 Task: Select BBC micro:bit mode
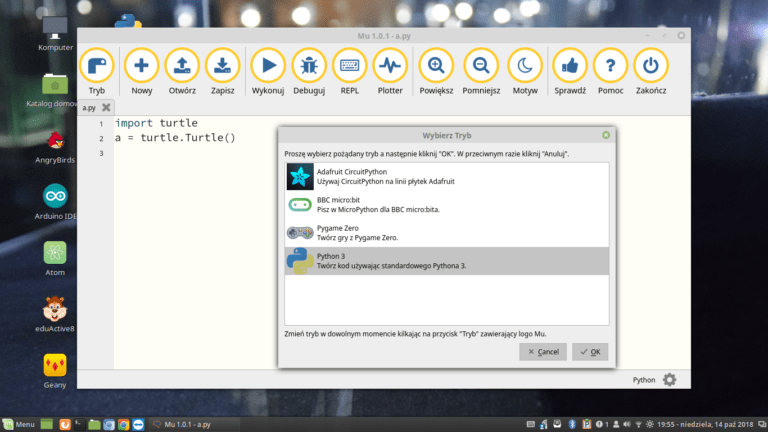(447, 205)
